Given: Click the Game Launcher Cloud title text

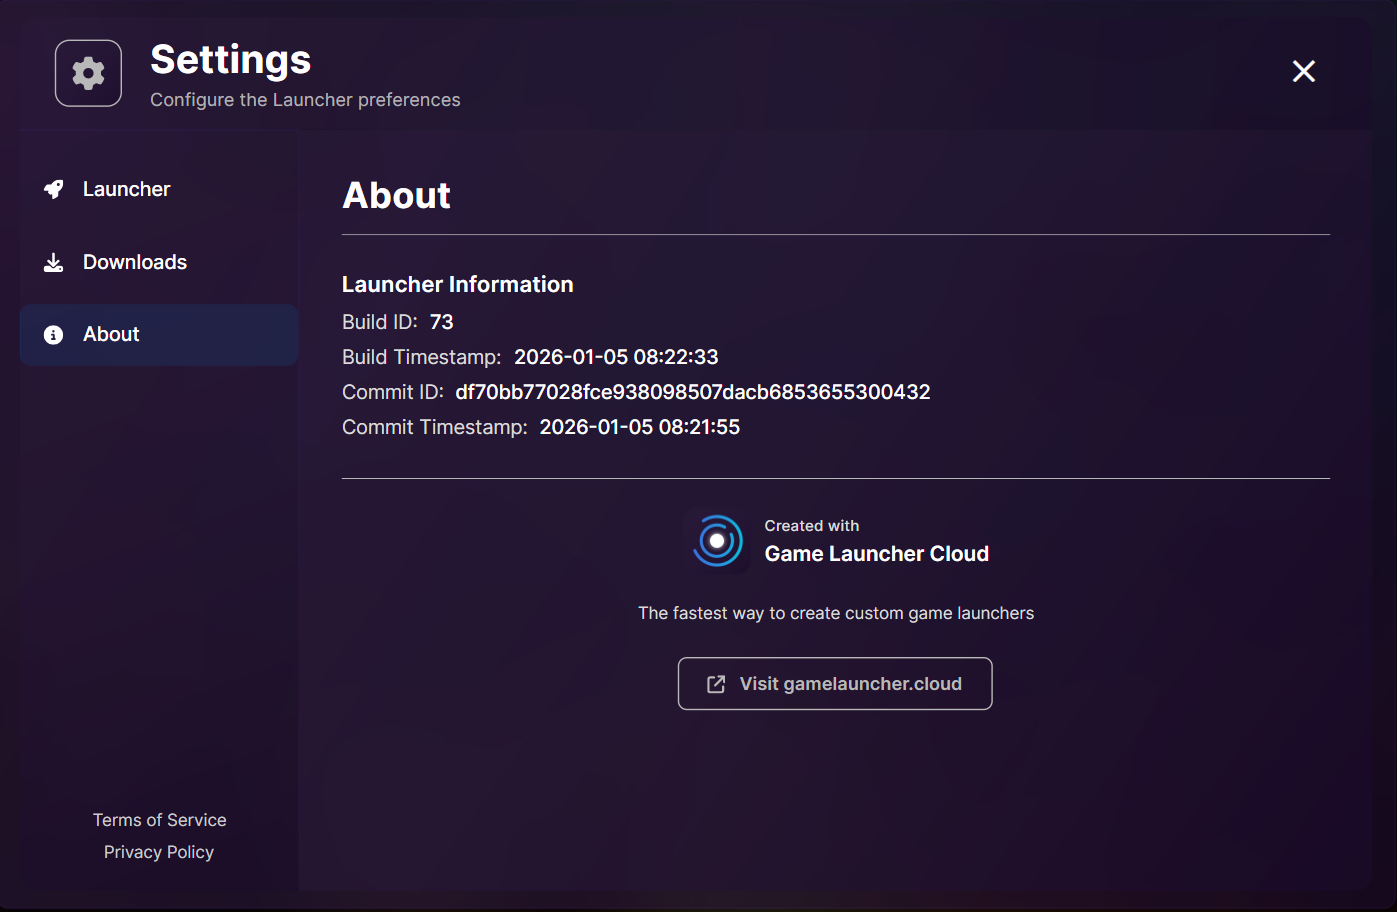Looking at the screenshot, I should click(876, 554).
